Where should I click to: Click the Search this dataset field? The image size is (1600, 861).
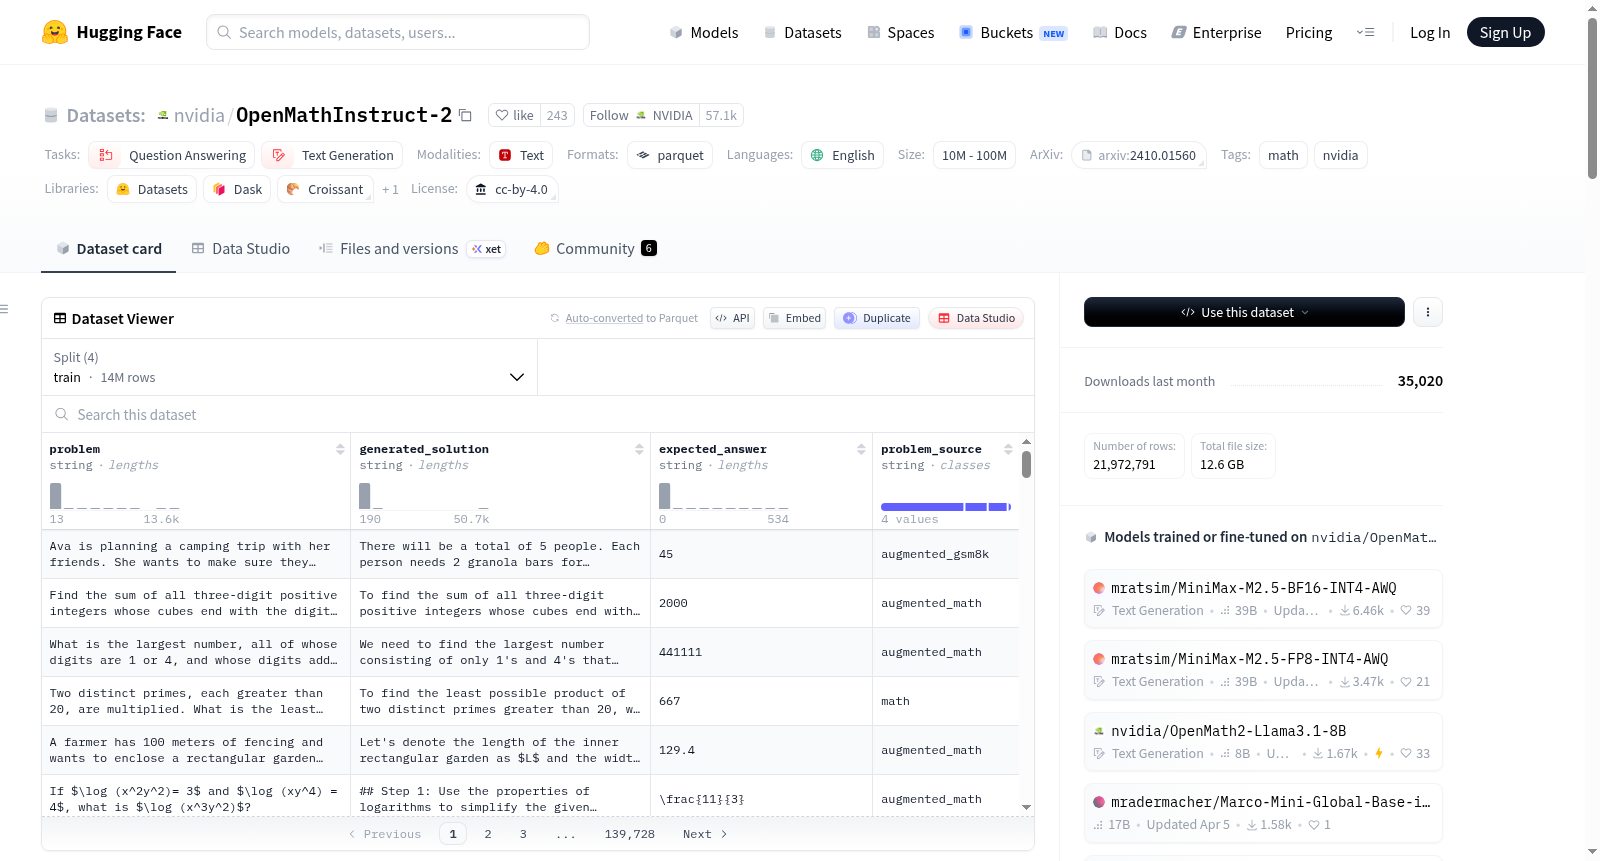(x=538, y=414)
